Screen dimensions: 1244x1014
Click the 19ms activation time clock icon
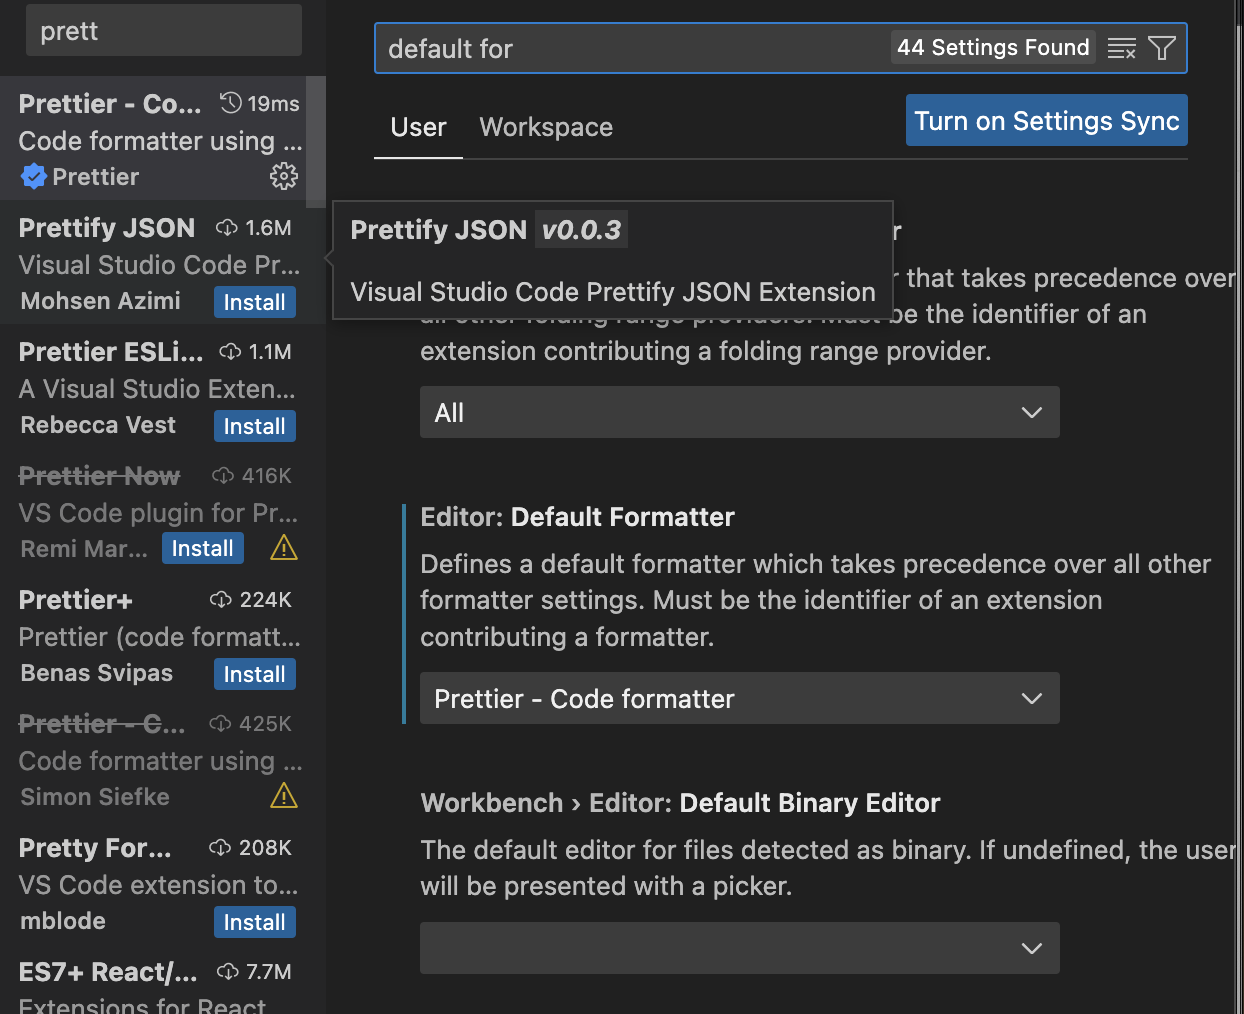coord(231,103)
